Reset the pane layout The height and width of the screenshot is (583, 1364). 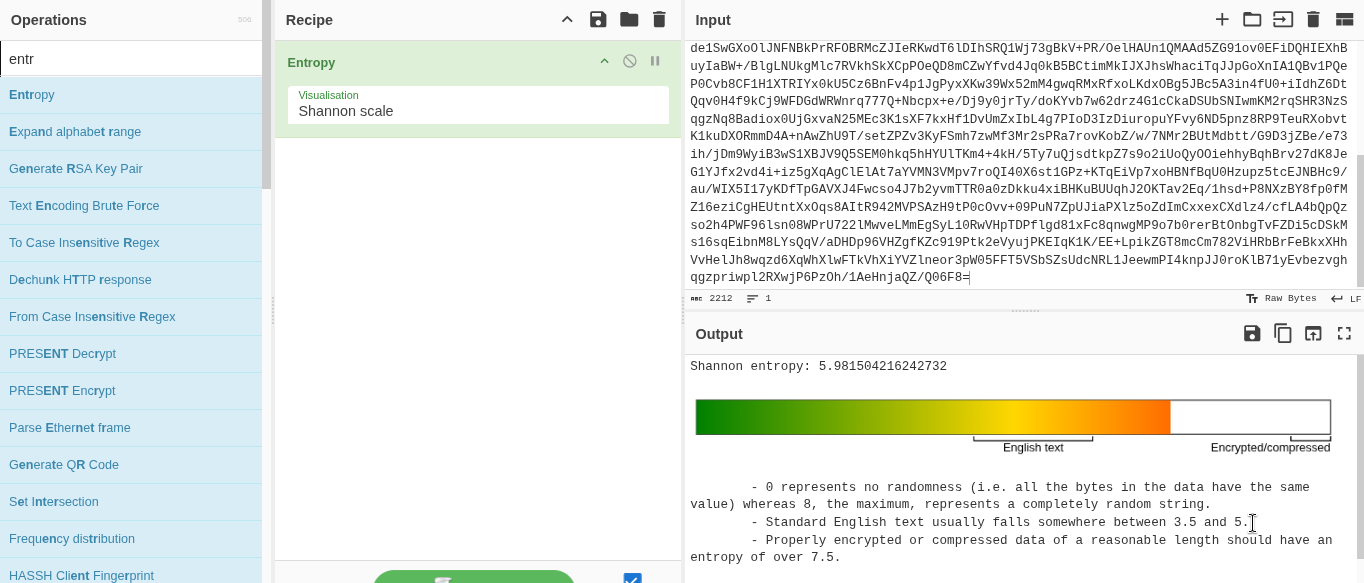click(x=1344, y=19)
